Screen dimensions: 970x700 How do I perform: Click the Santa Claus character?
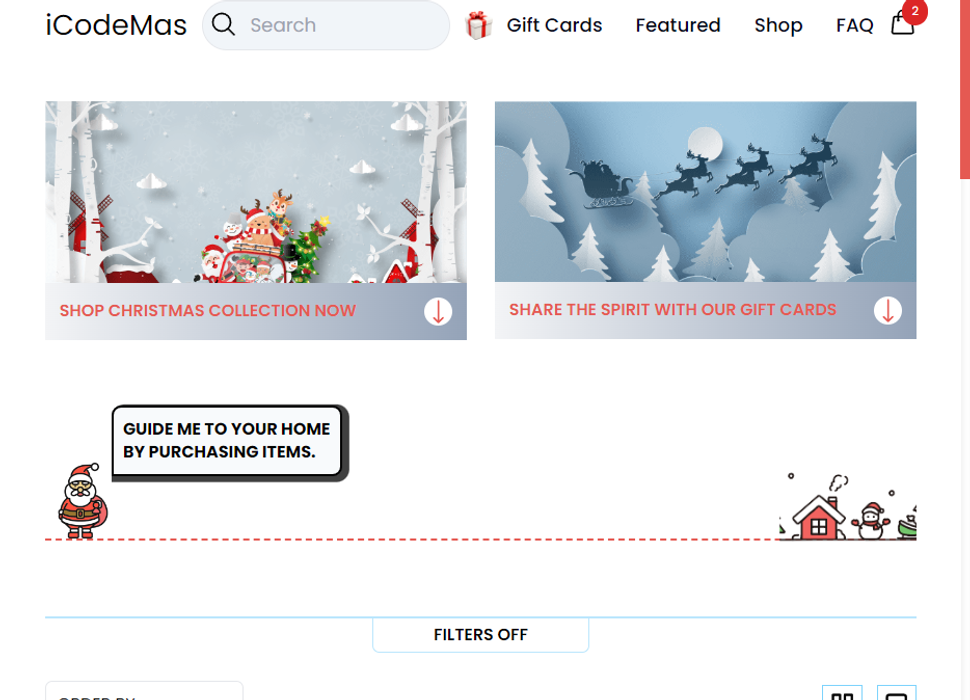[82, 501]
